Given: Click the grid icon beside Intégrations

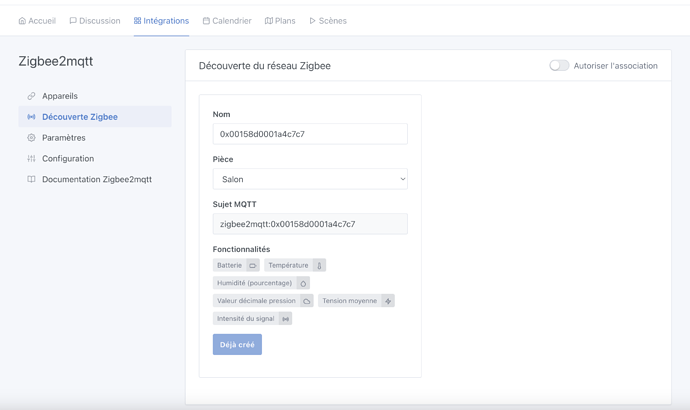Looking at the screenshot, I should tap(137, 21).
